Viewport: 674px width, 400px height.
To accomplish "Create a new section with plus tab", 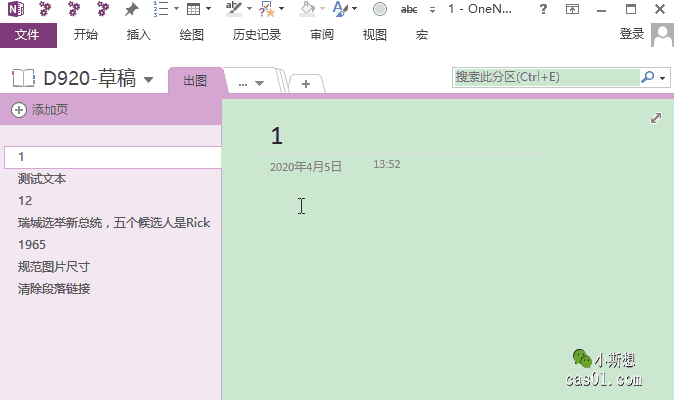I will coord(306,84).
